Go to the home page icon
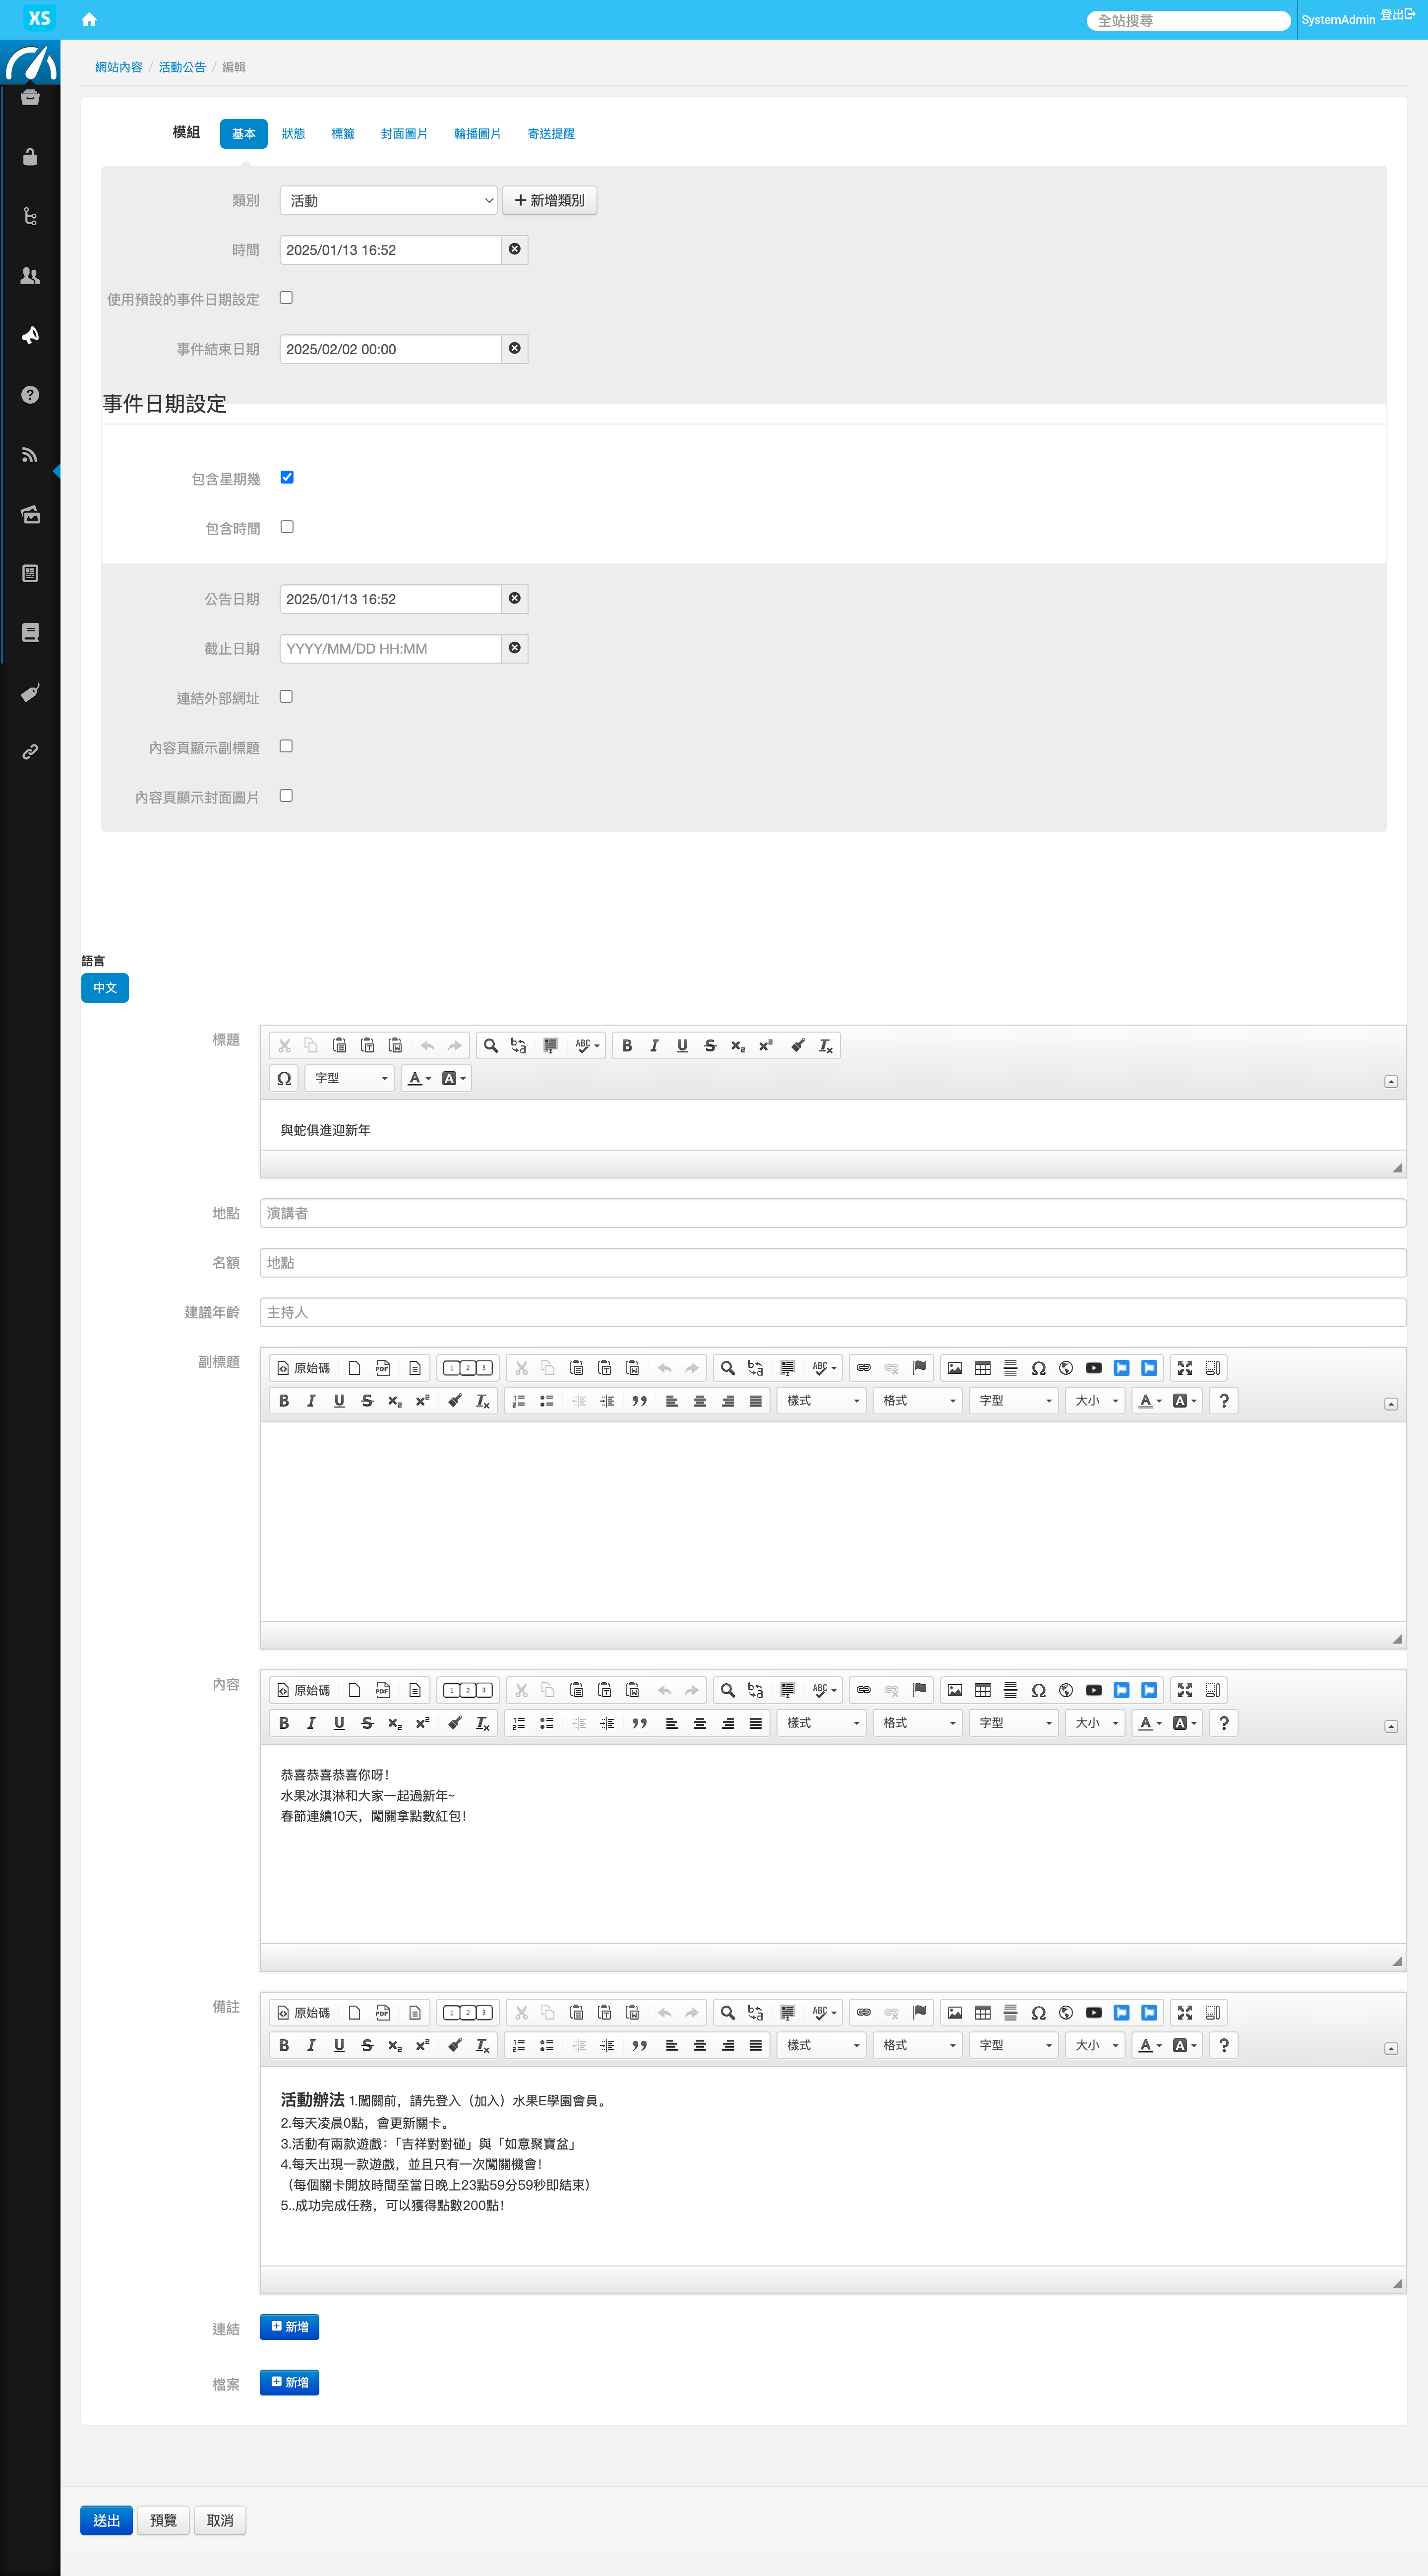Screen dimensions: 1428x2576 [x=89, y=20]
